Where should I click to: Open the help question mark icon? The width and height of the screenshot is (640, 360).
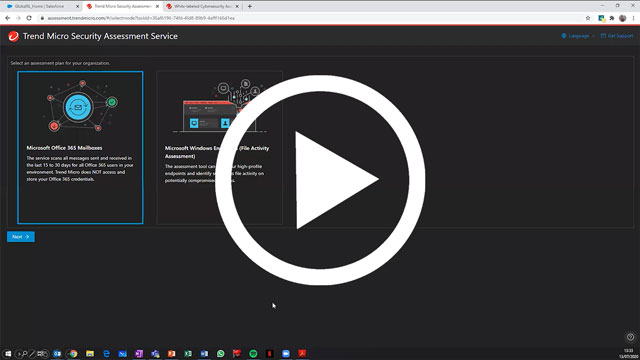(x=630, y=337)
